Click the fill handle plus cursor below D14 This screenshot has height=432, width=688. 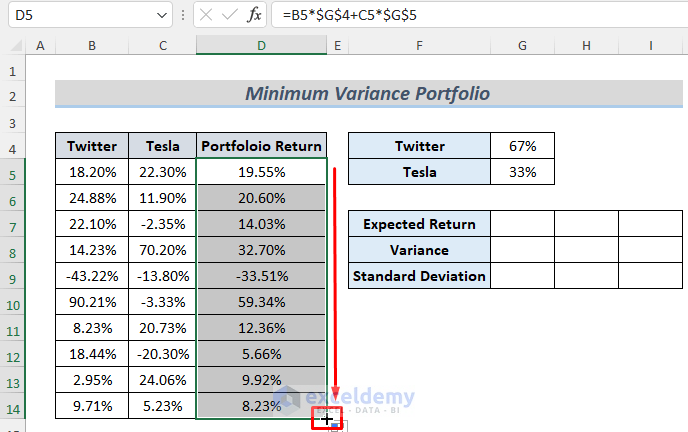coord(327,420)
